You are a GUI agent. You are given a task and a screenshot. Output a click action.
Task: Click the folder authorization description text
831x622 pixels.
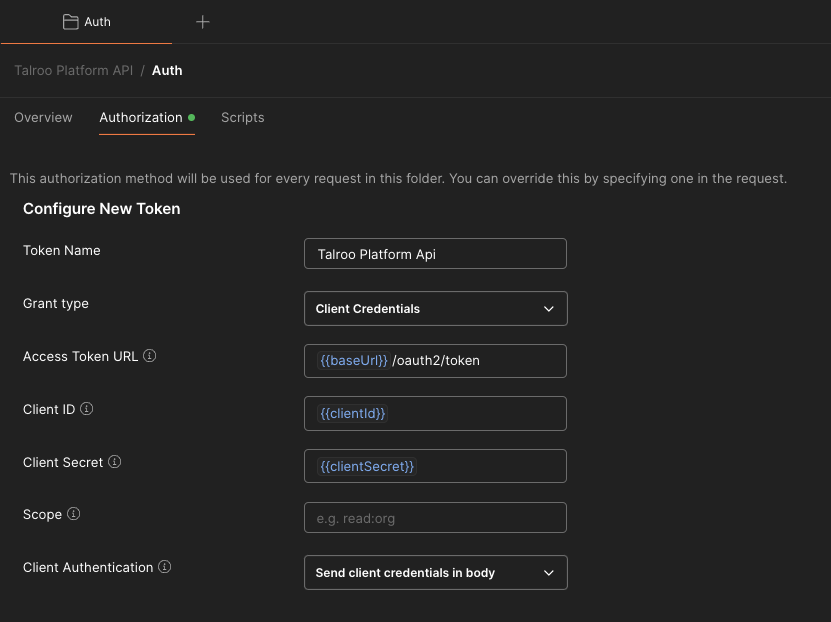[x=399, y=179]
